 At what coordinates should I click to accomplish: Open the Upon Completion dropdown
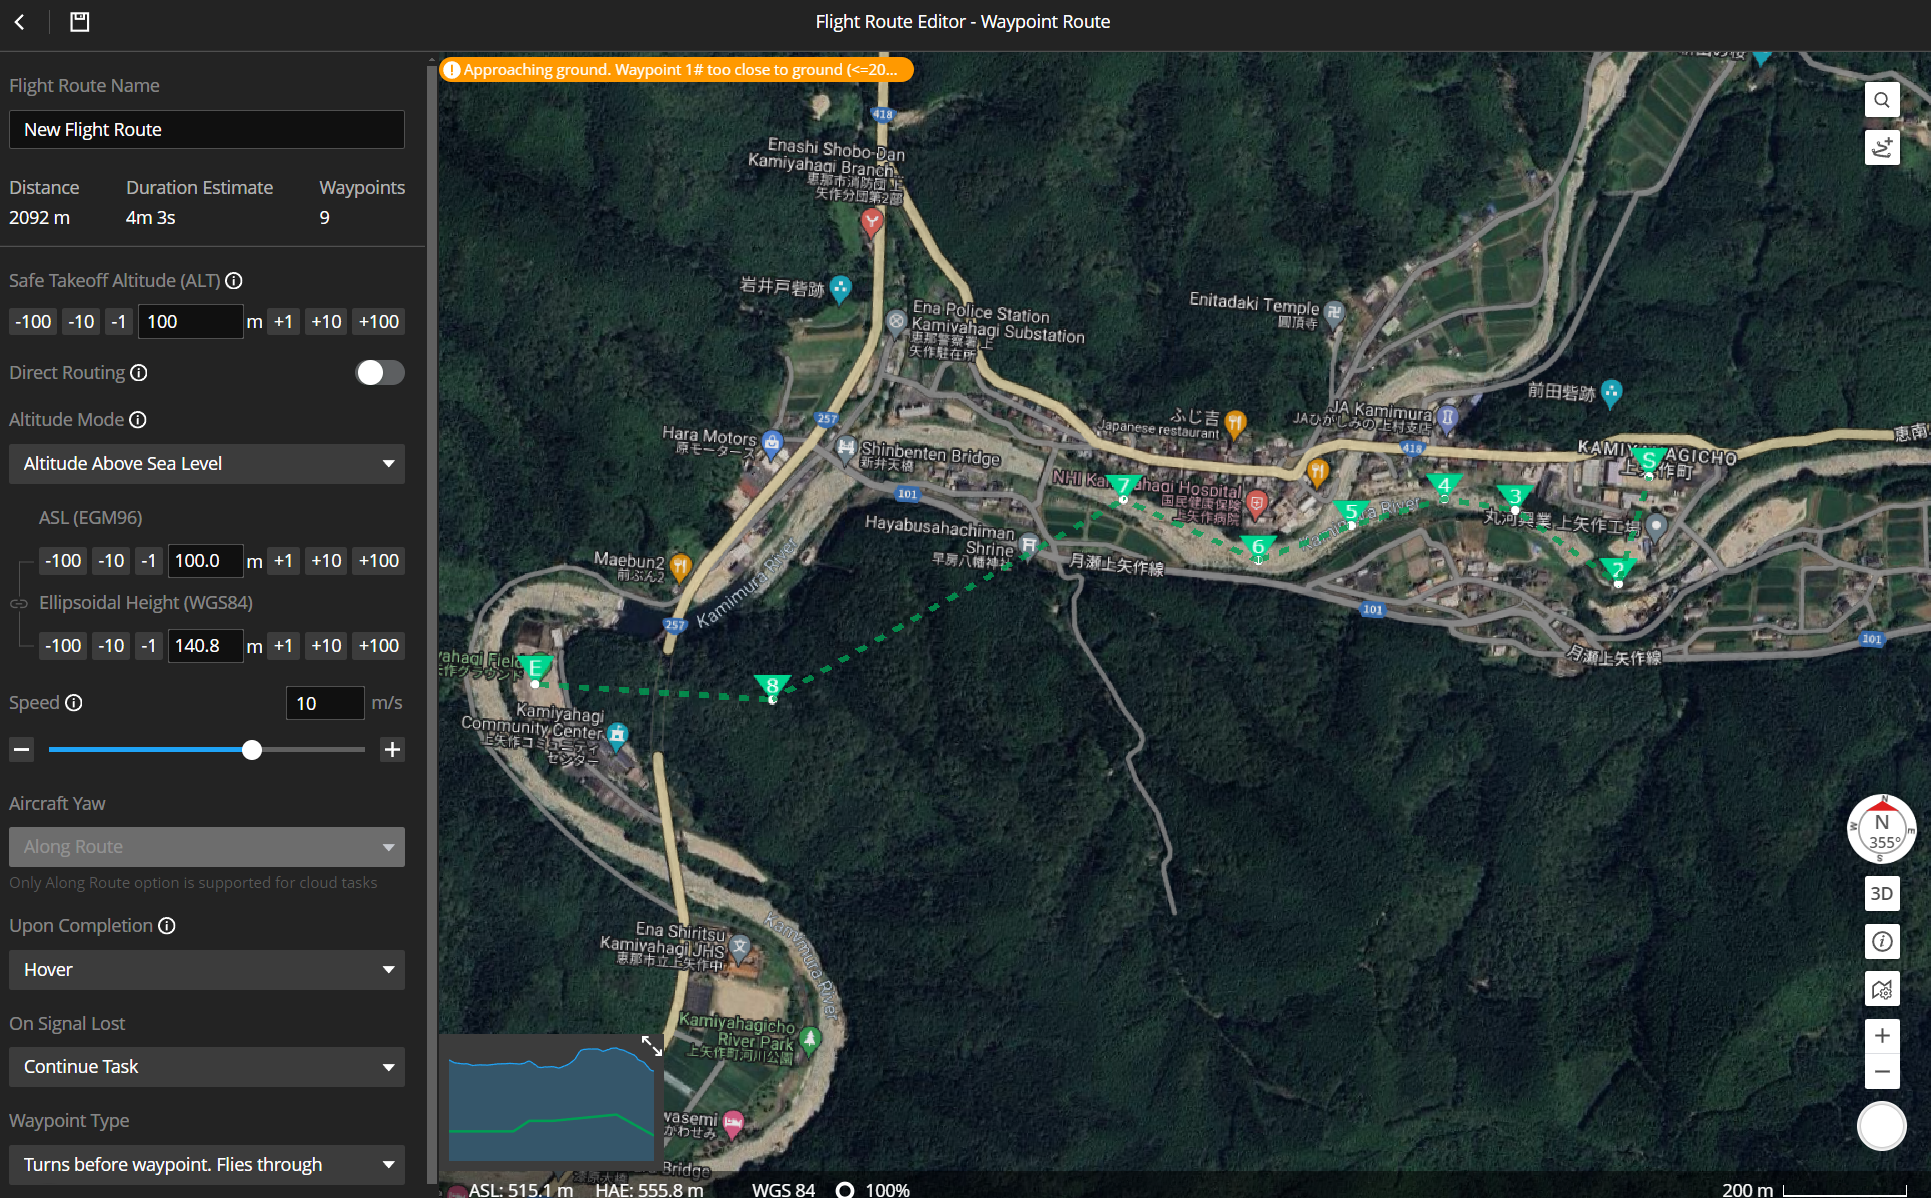point(206,969)
